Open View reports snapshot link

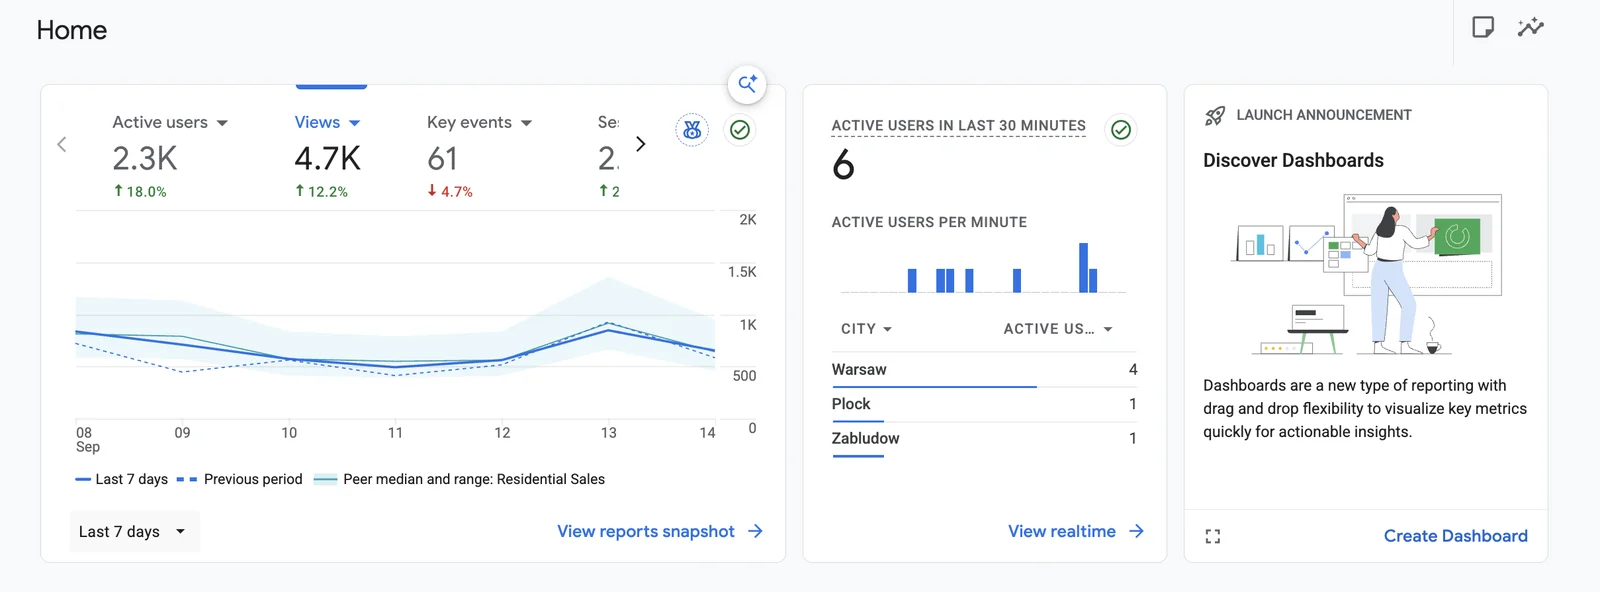[646, 531]
